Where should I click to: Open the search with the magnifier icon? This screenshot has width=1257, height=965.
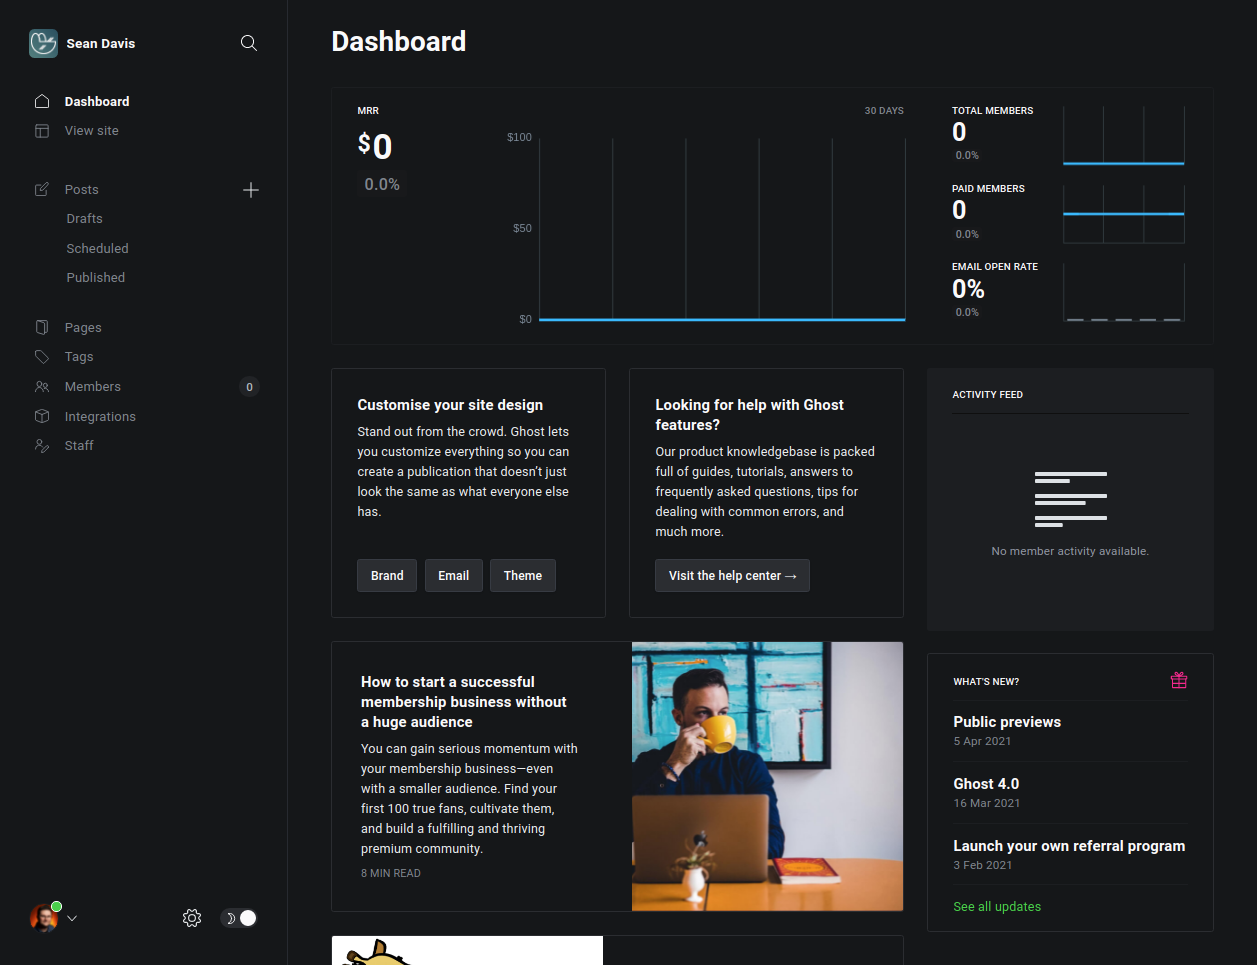coord(248,43)
